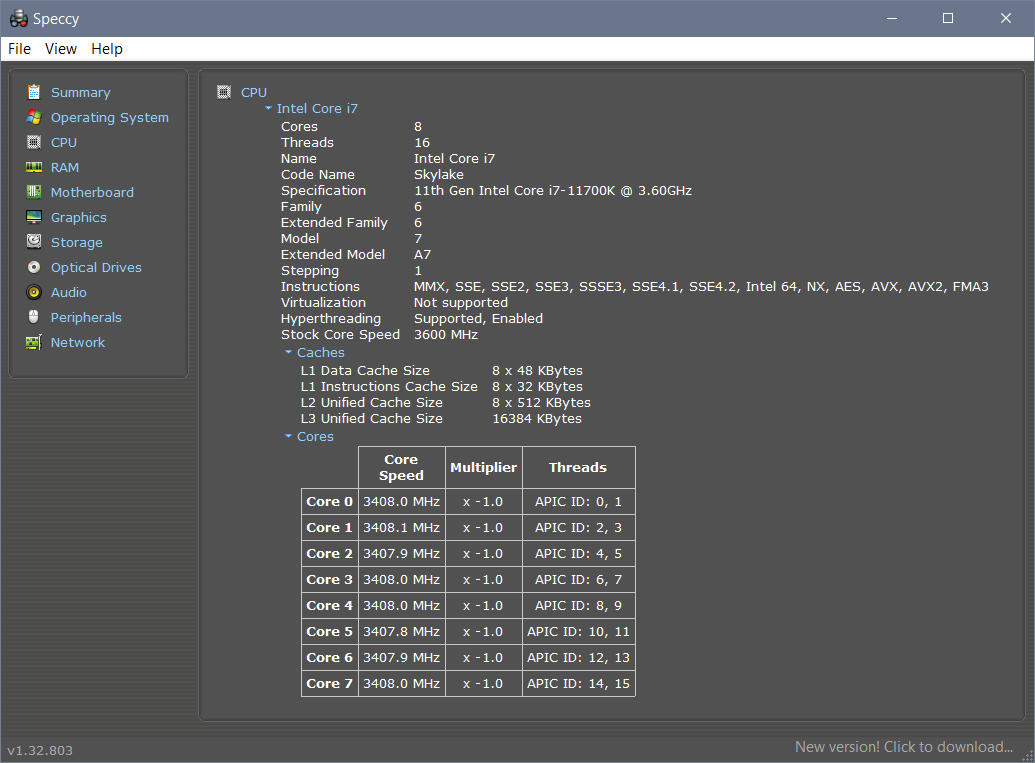
Task: Open the View menu
Action: coord(61,49)
